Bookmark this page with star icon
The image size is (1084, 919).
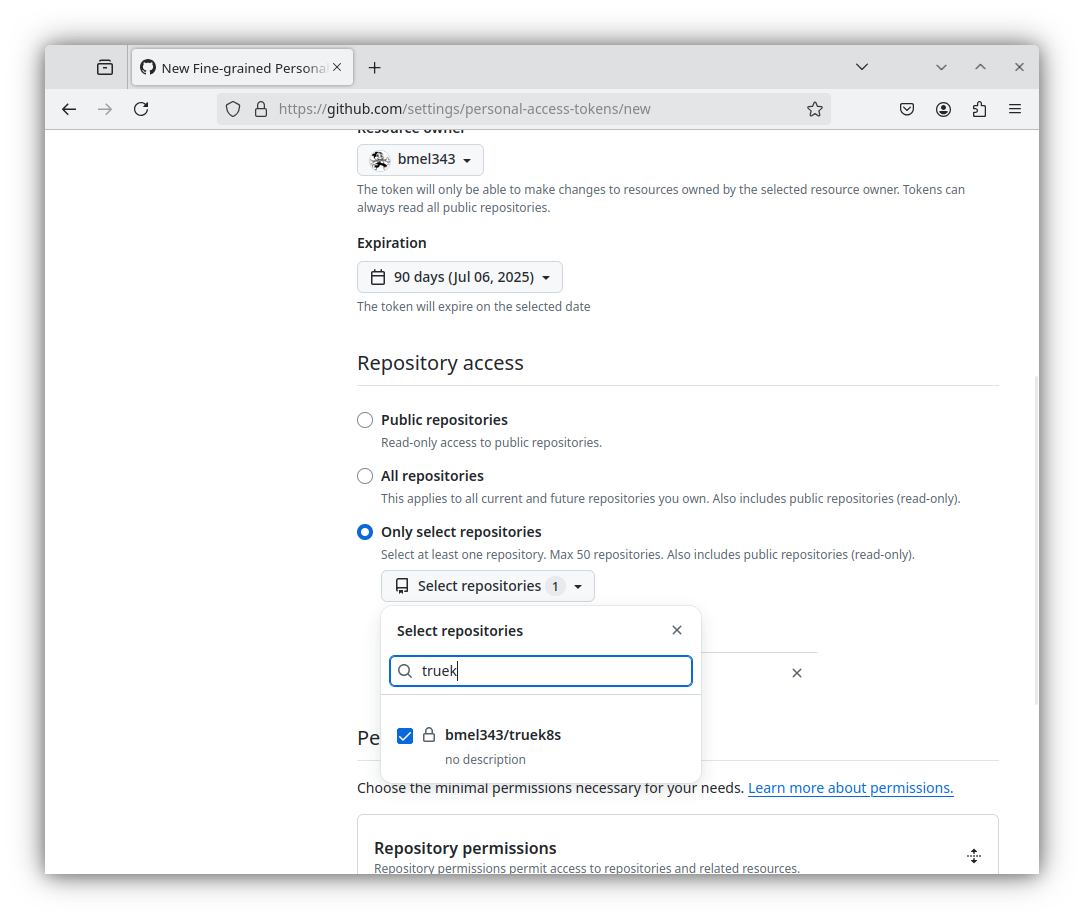click(815, 109)
